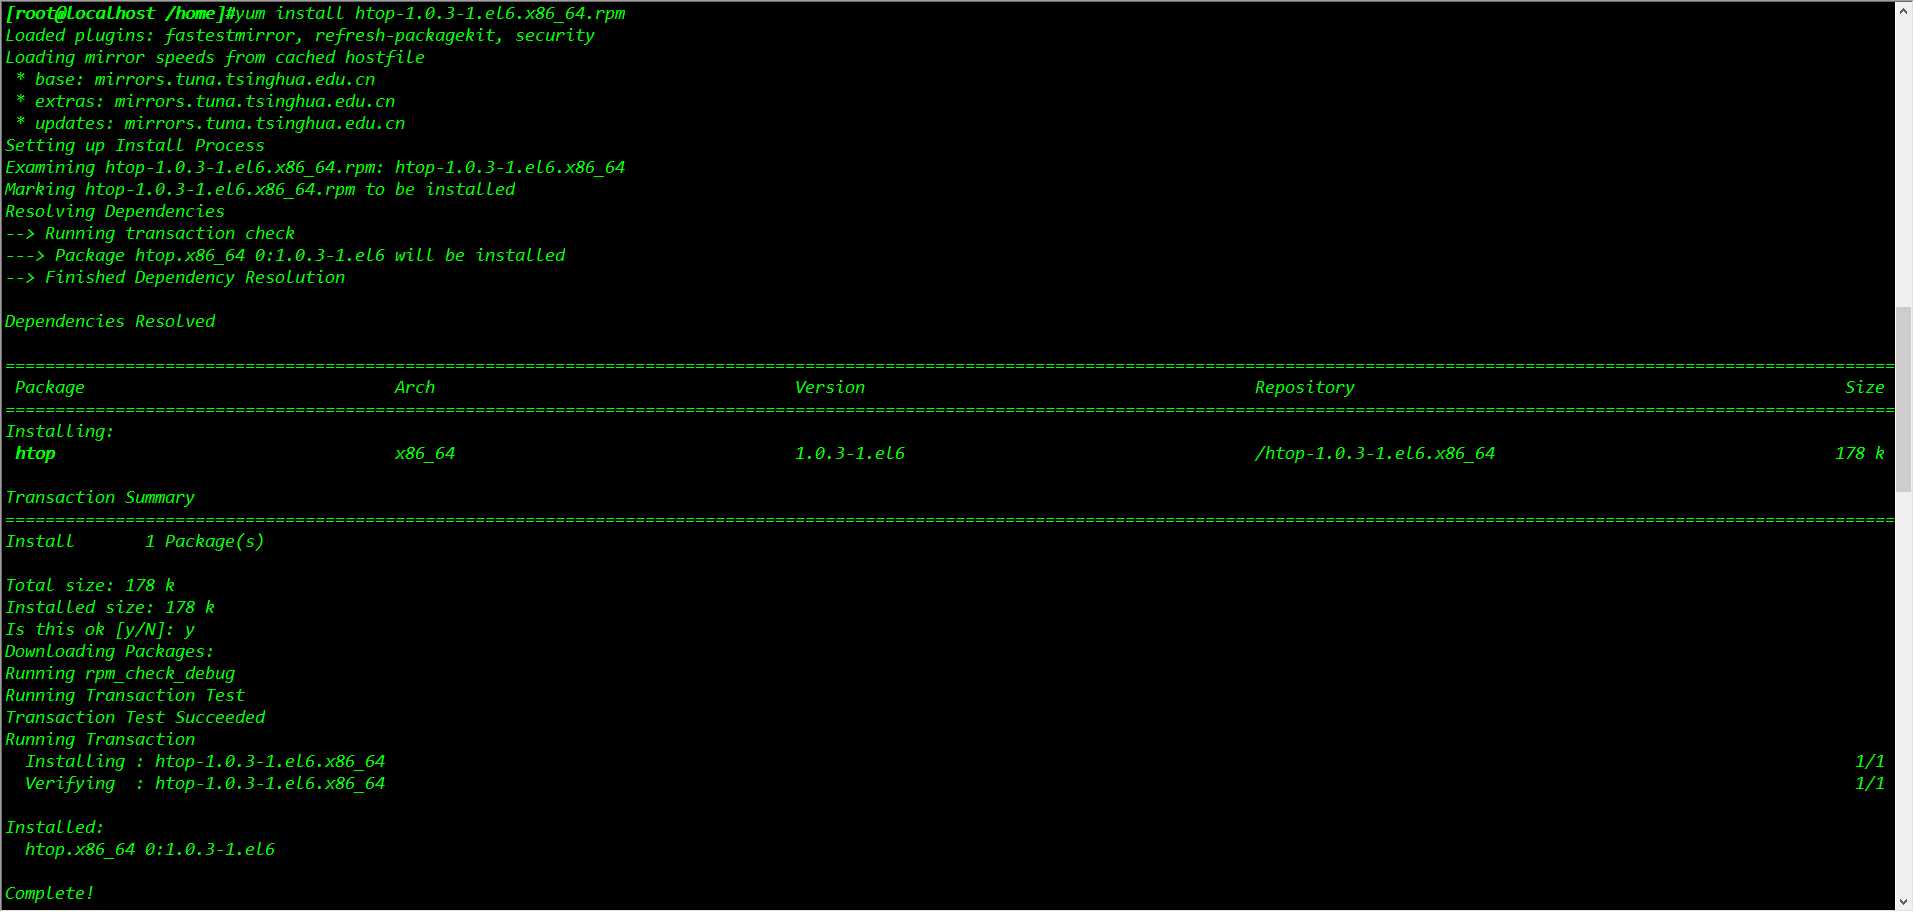Click 'Loading mirror speeds from cached hostfile'

click(x=215, y=57)
